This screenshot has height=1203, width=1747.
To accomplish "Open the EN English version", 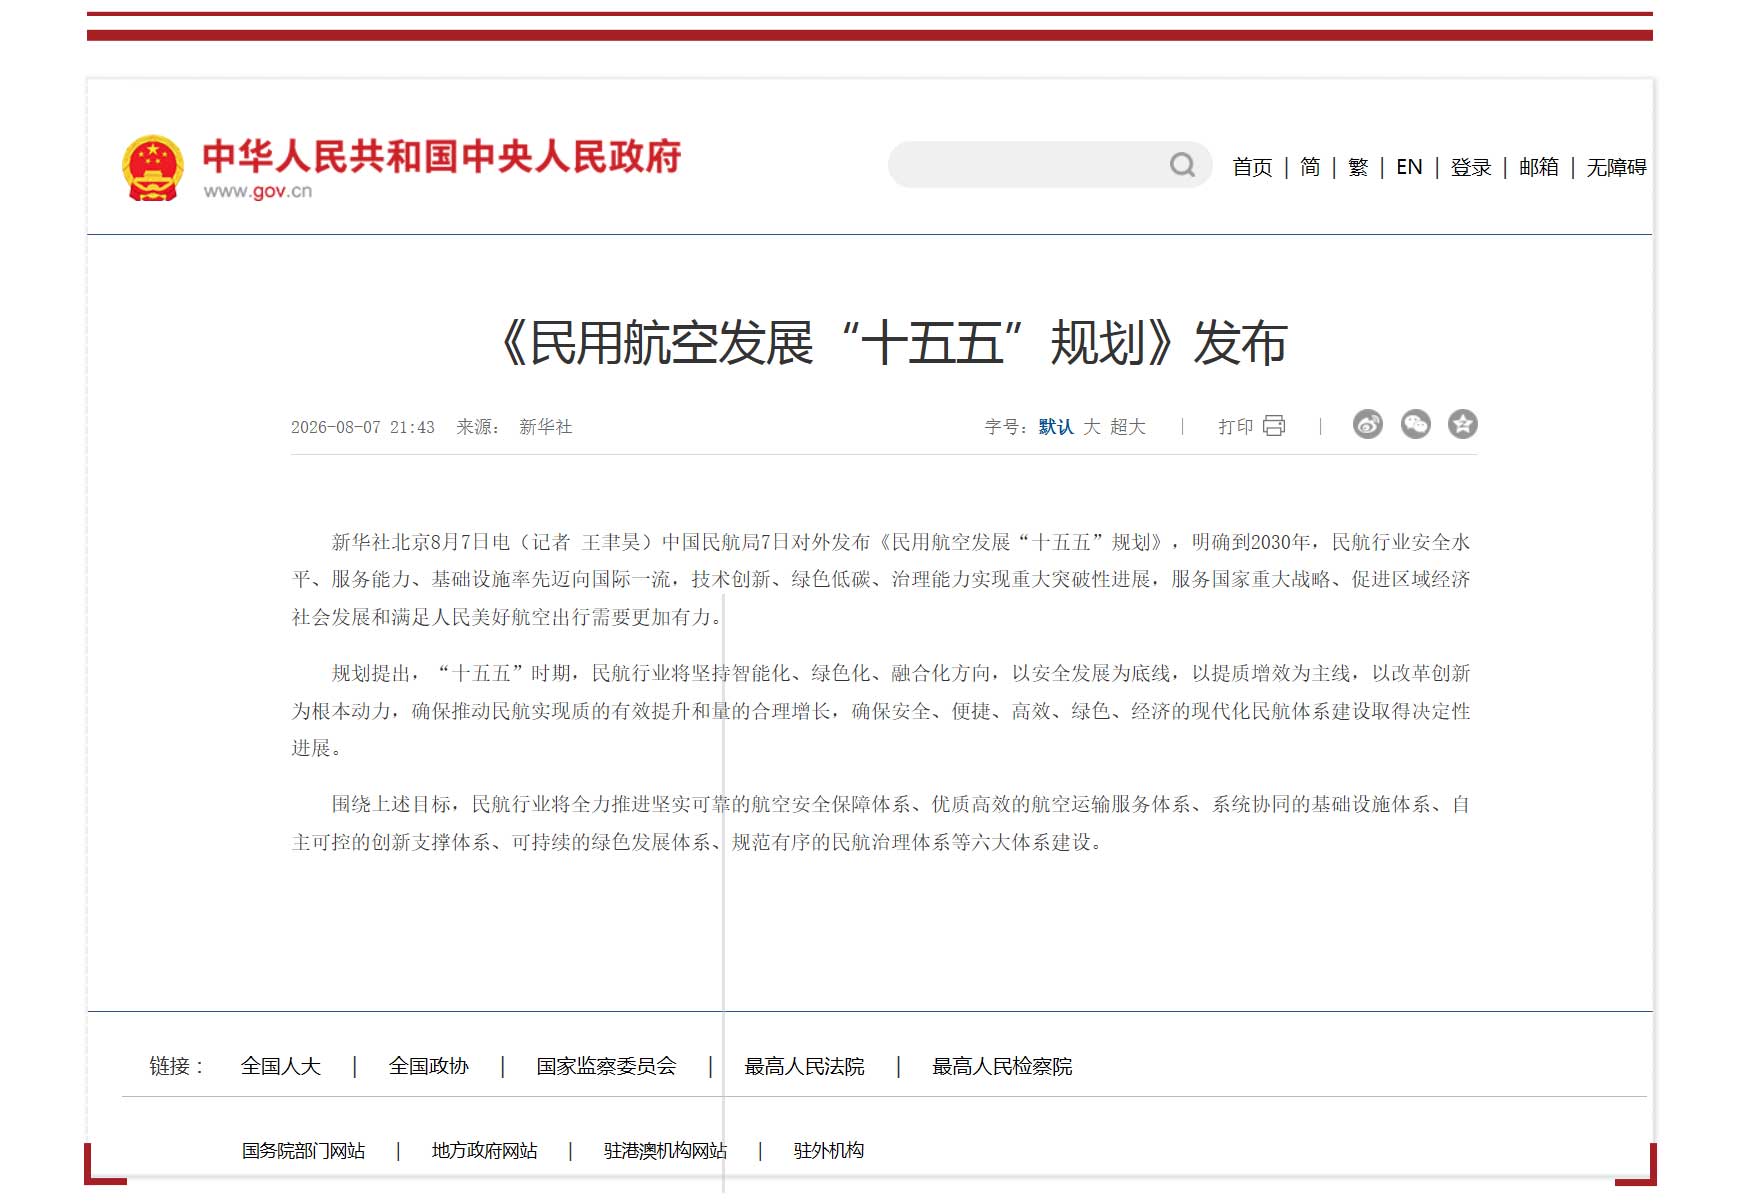I will pyautogui.click(x=1409, y=167).
